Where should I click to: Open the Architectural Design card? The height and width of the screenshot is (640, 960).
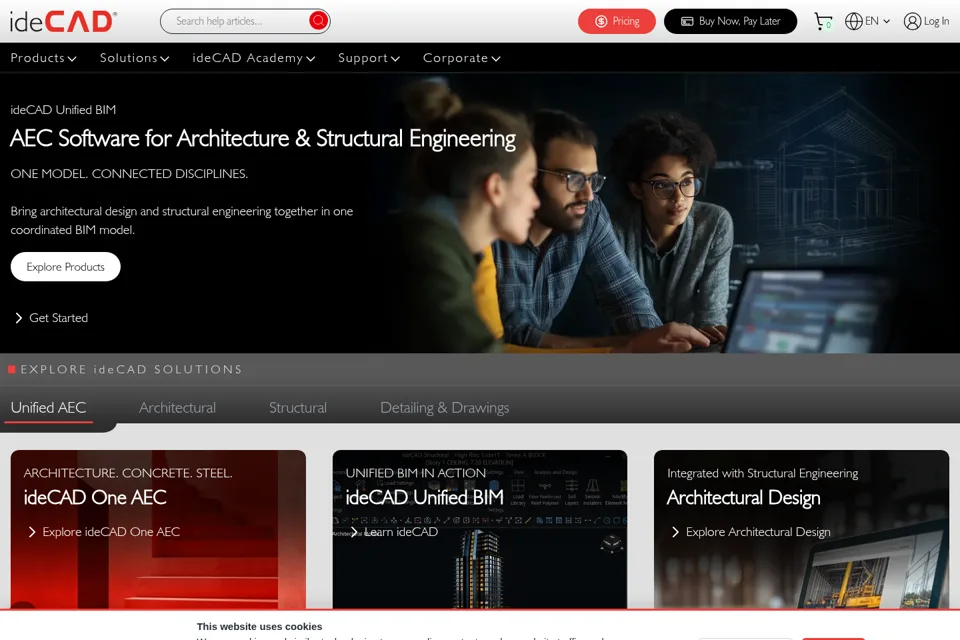click(801, 530)
